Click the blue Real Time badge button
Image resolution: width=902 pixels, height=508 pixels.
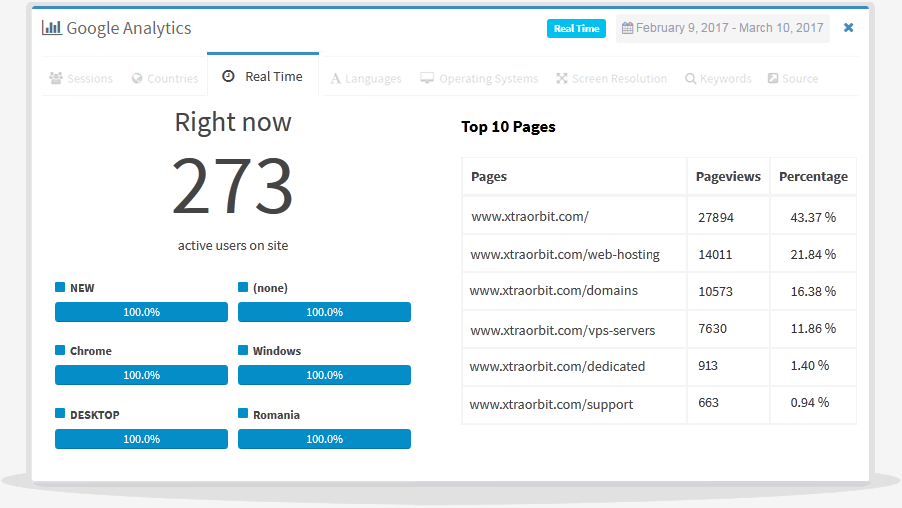[576, 28]
